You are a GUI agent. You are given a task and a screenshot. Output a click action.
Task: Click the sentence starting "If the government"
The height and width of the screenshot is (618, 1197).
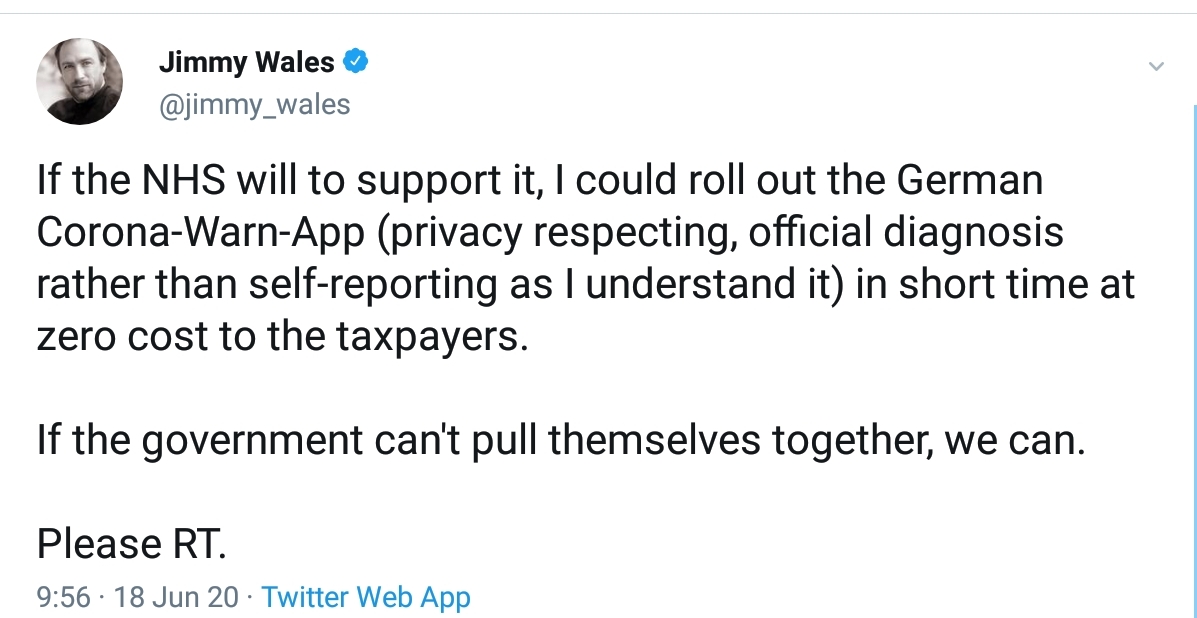560,440
